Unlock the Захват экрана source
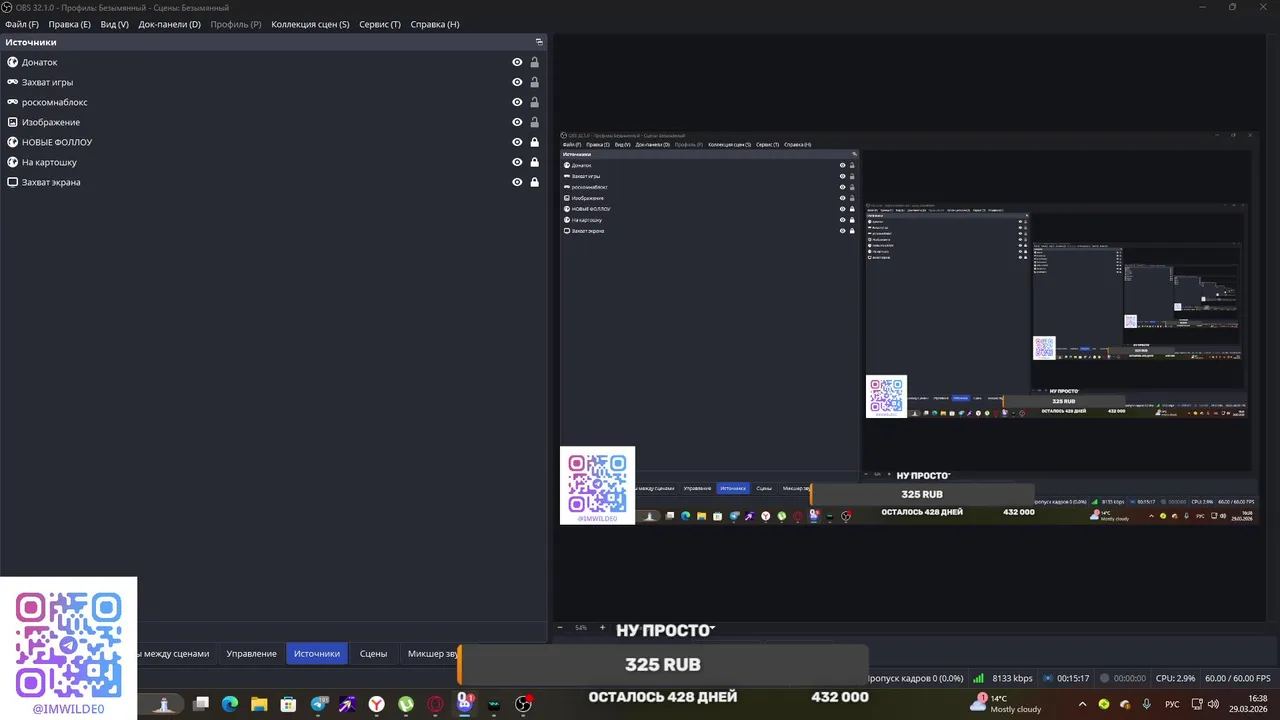This screenshot has width=1280, height=720. pyautogui.click(x=535, y=182)
